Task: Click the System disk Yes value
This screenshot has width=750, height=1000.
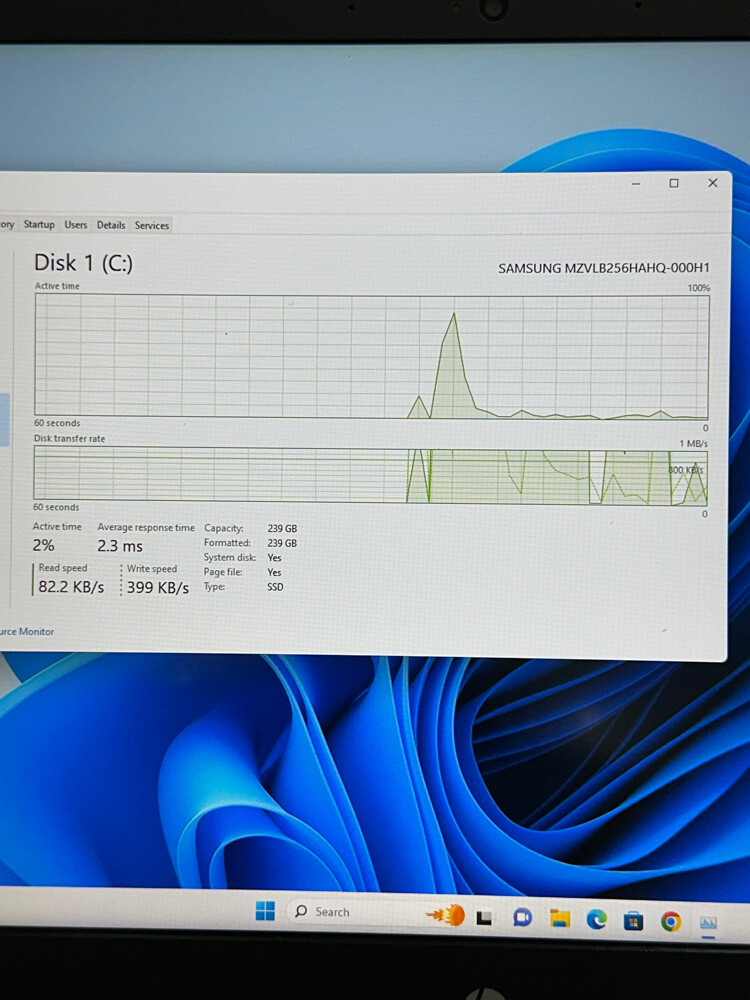Action: [274, 557]
